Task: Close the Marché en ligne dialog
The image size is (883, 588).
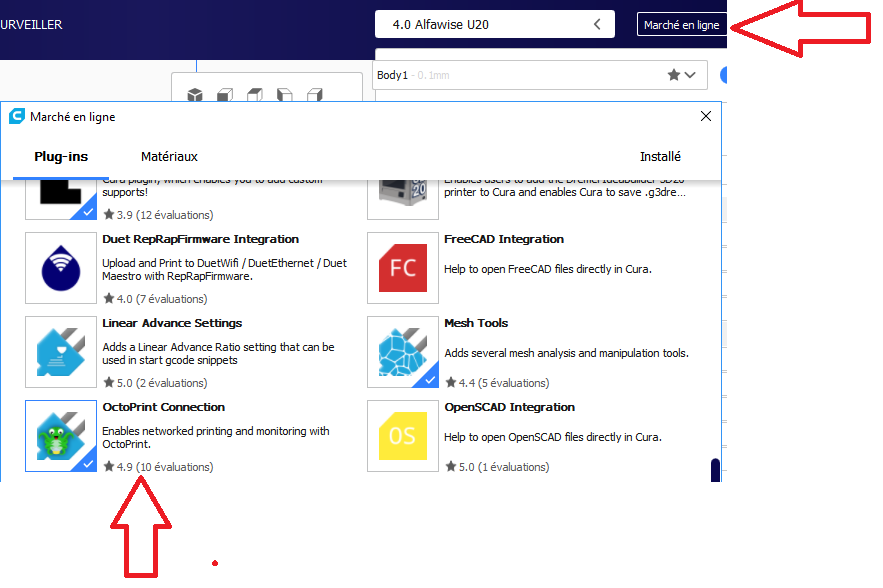Action: tap(706, 116)
